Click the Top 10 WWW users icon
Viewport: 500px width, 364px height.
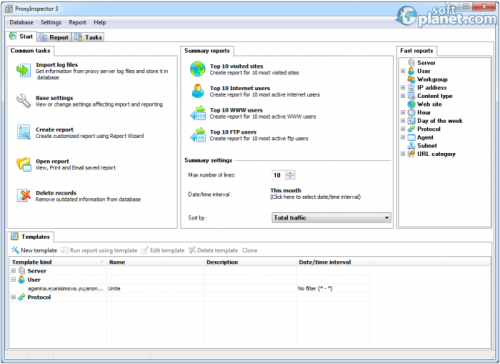(198, 113)
